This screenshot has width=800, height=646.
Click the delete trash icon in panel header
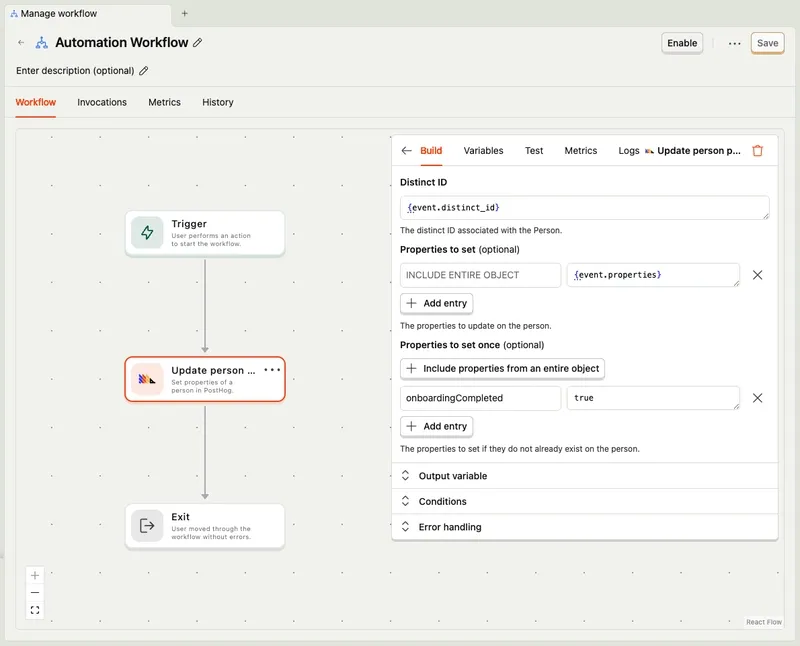pos(758,150)
